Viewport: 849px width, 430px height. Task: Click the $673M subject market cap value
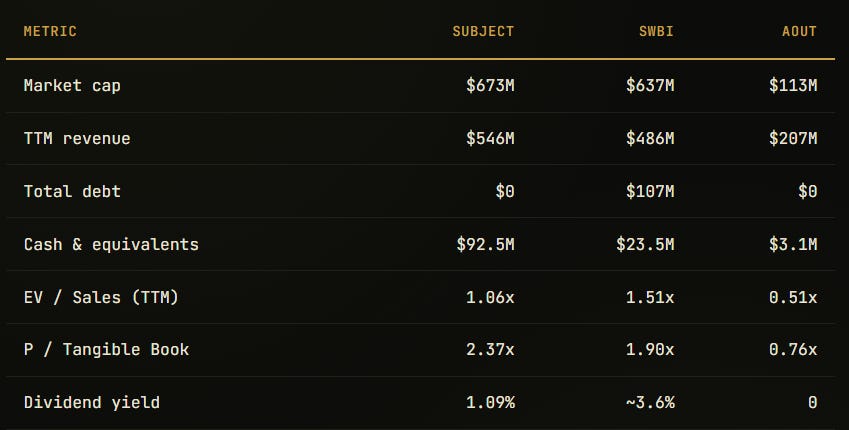(490, 85)
